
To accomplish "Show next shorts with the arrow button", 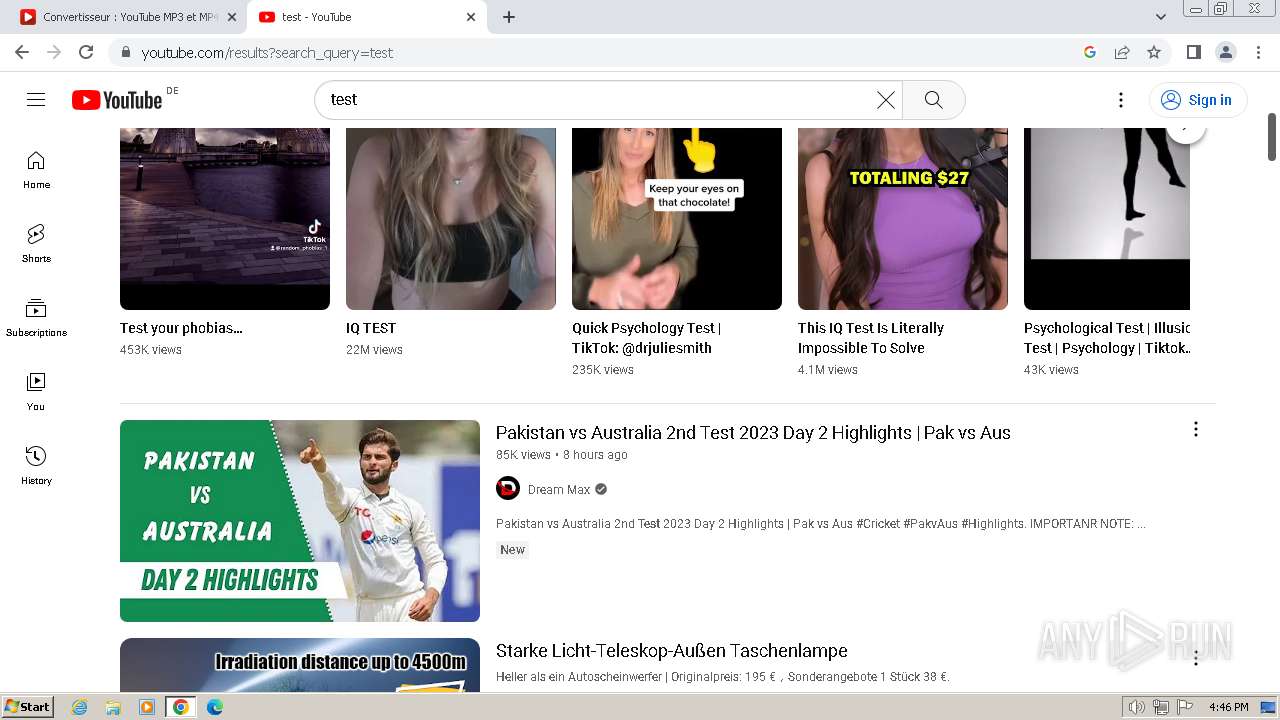I will tap(1186, 130).
